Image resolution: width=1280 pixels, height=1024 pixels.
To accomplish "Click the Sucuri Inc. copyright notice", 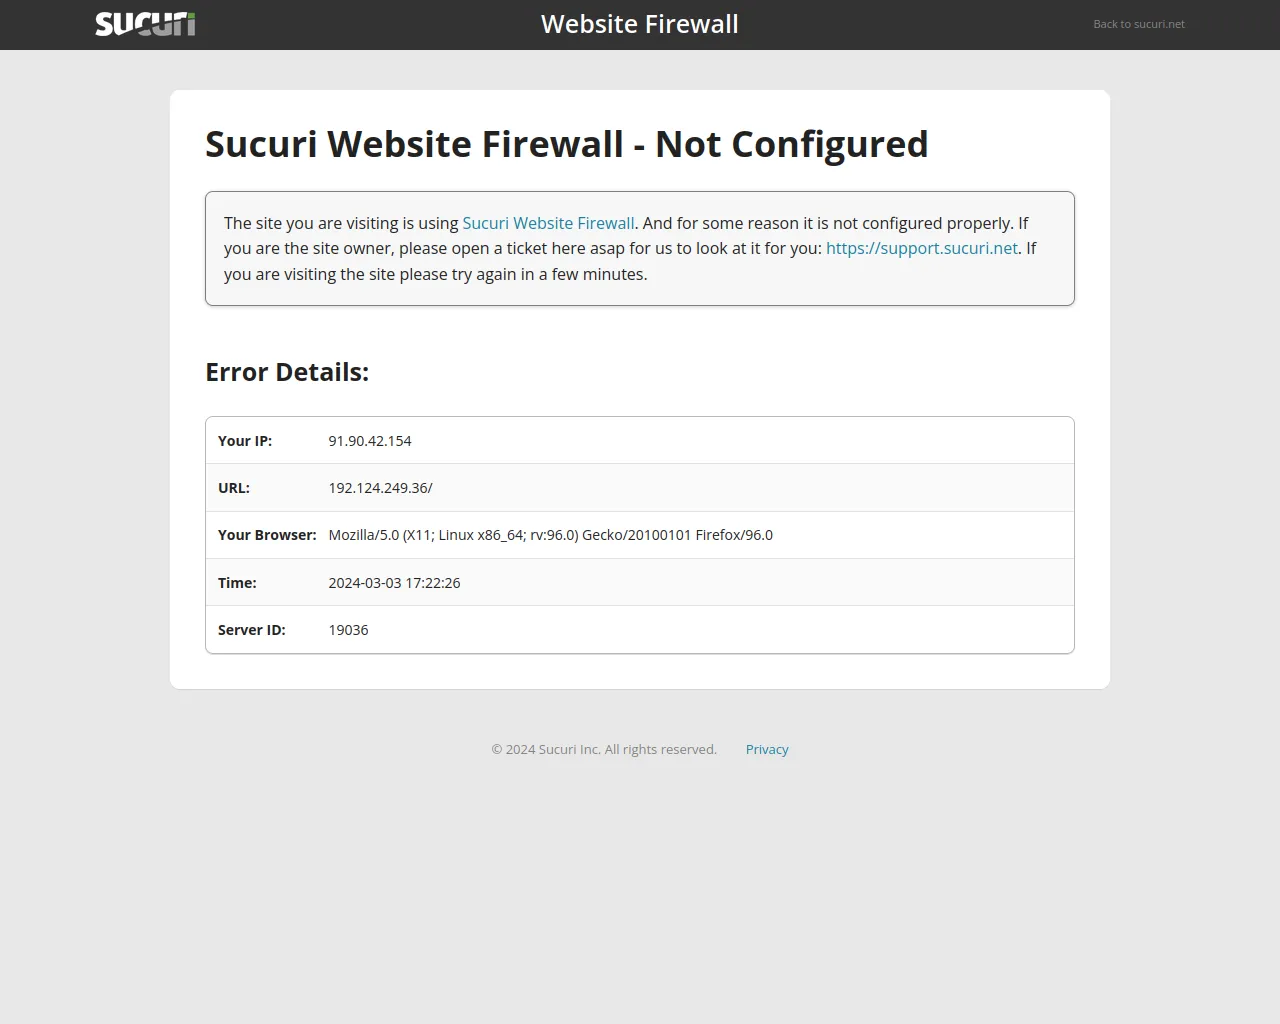I will tap(604, 750).
